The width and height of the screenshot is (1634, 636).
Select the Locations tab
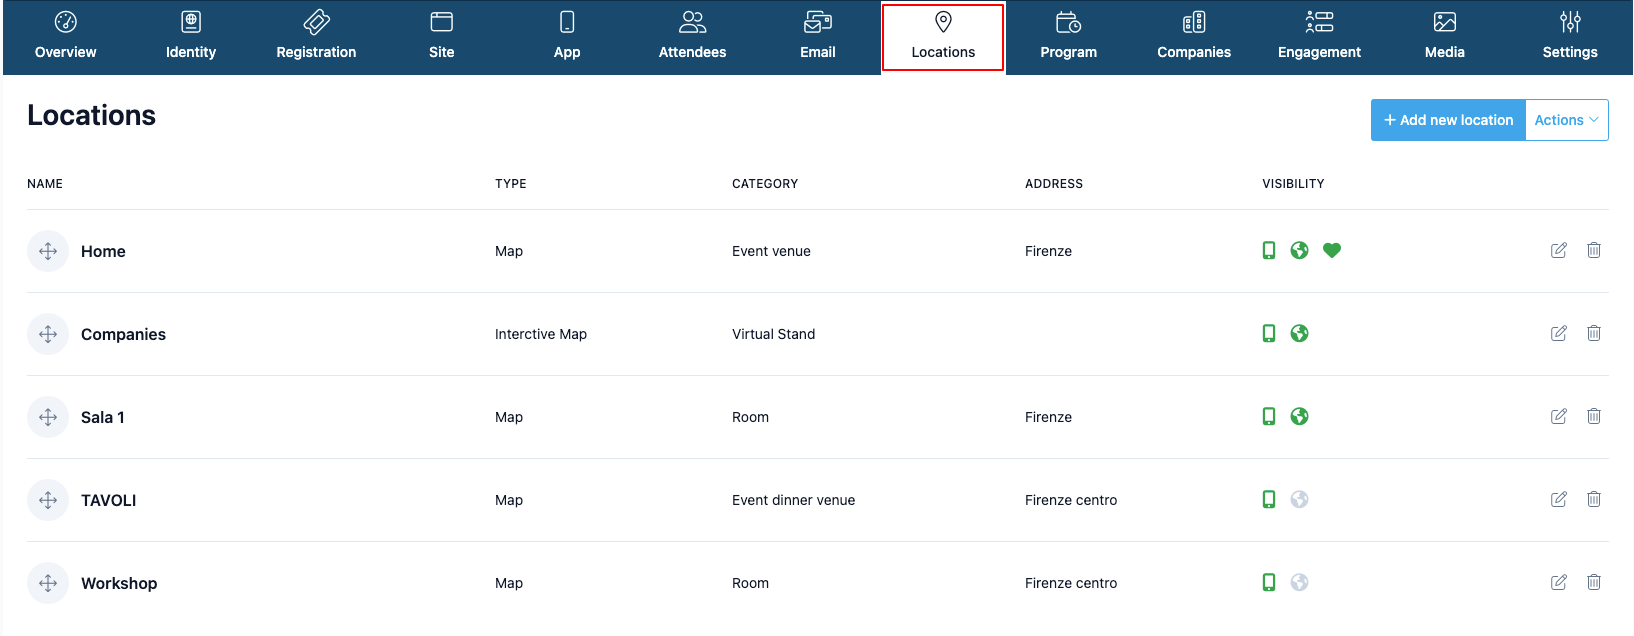coord(943,37)
